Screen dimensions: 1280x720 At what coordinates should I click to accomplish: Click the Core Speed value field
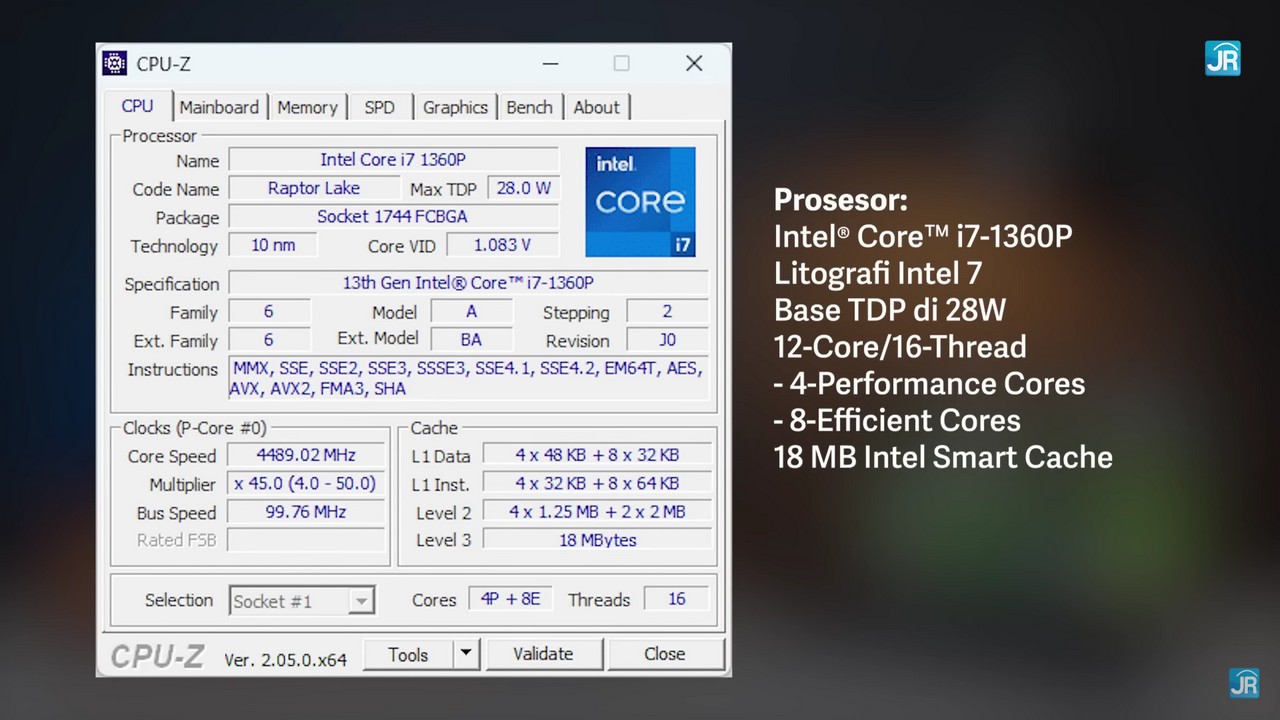coord(306,455)
